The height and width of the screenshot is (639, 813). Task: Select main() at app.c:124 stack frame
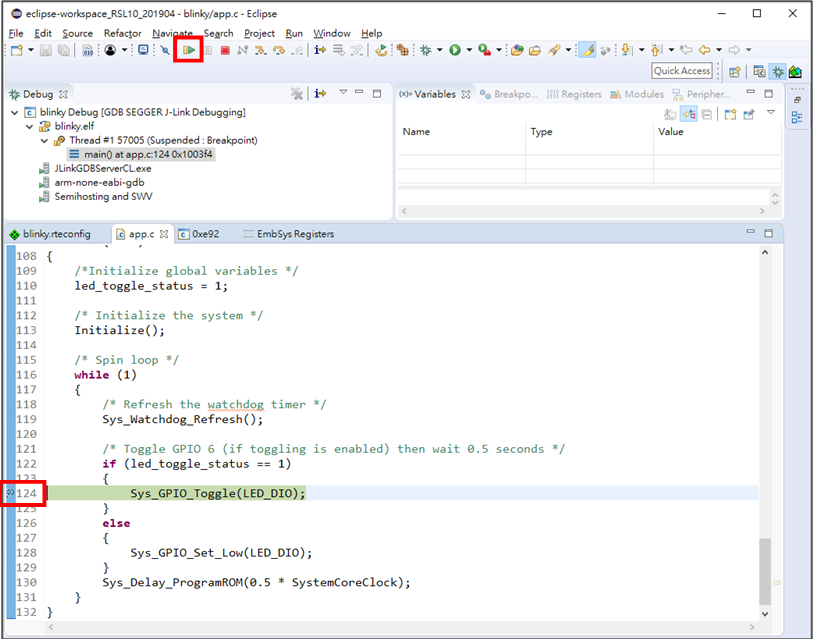coord(148,155)
